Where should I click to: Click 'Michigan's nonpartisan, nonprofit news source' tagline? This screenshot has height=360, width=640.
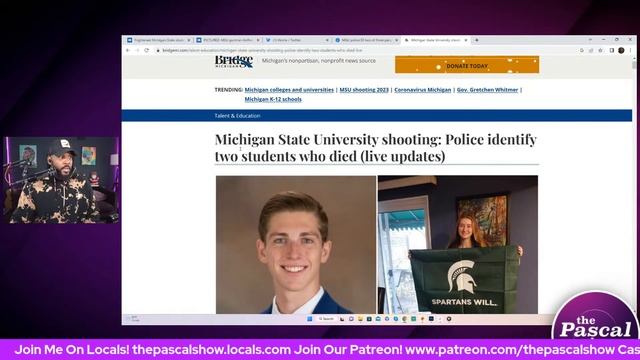click(319, 61)
